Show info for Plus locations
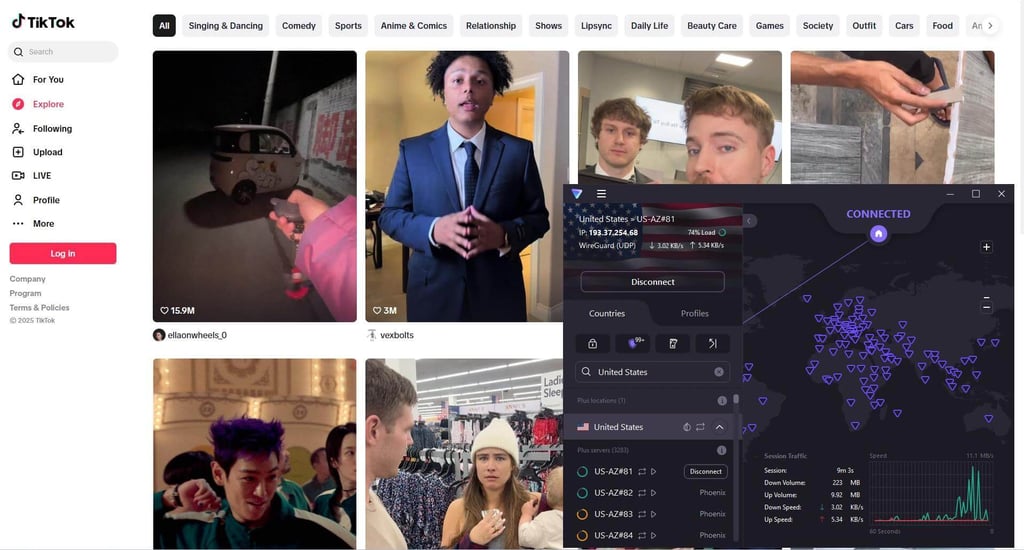This screenshot has height=550, width=1024. click(x=722, y=400)
